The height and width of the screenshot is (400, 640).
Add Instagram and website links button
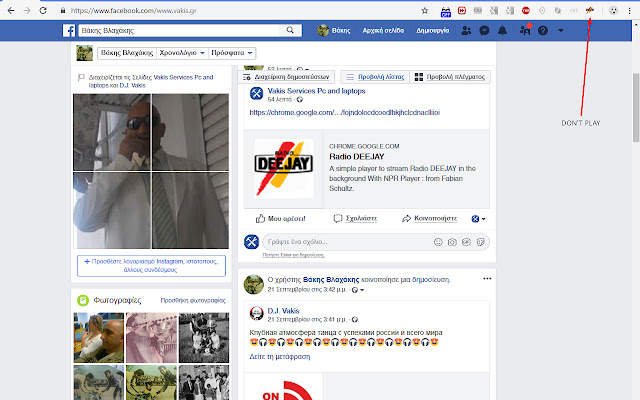pos(151,266)
